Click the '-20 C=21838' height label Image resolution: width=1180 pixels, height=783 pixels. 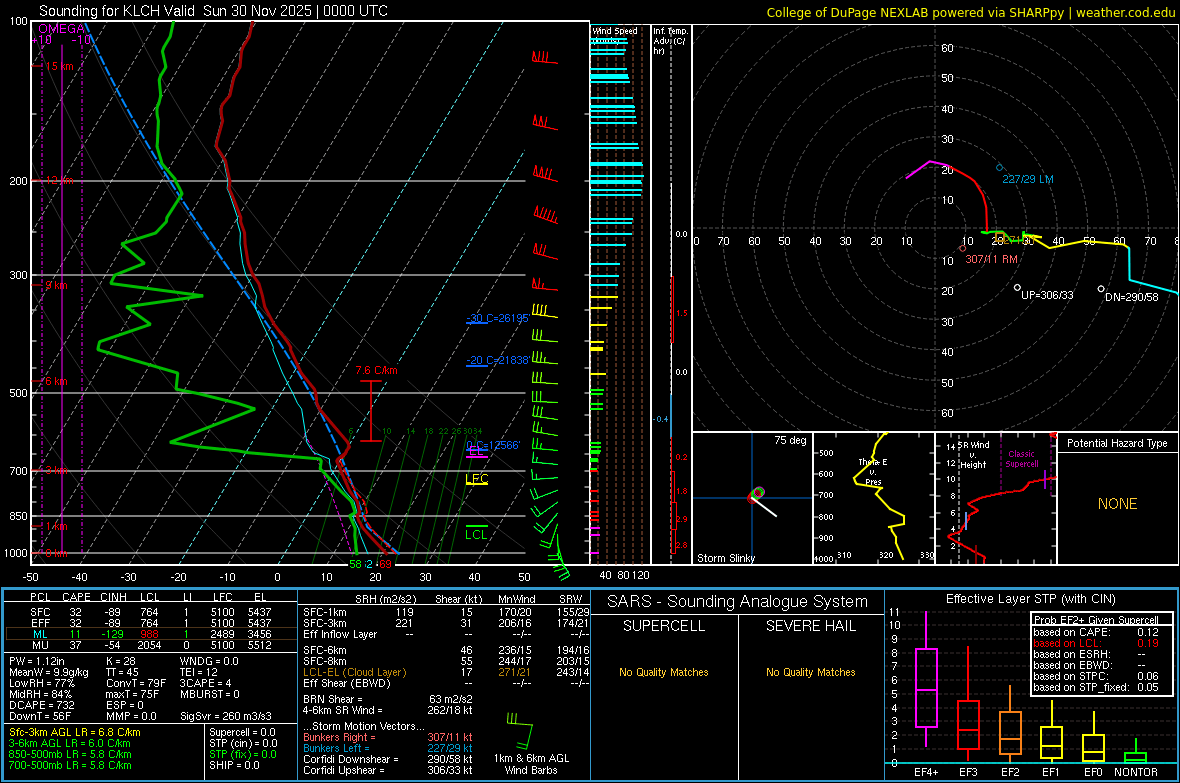click(498, 361)
